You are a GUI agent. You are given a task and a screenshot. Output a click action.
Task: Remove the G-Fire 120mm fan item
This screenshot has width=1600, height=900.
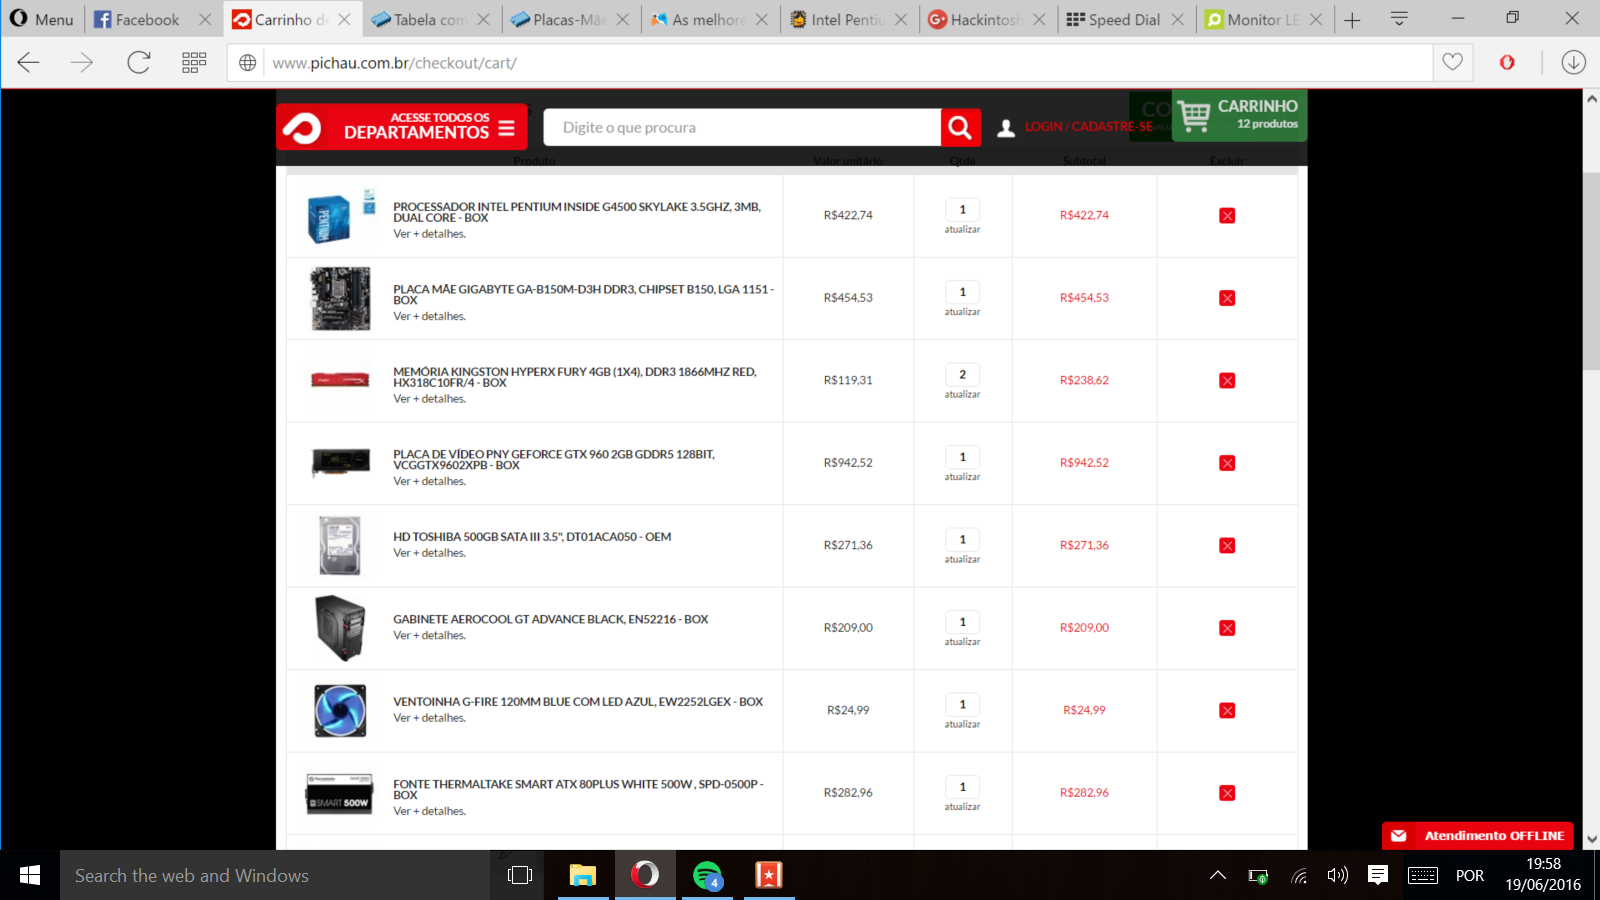point(1227,711)
